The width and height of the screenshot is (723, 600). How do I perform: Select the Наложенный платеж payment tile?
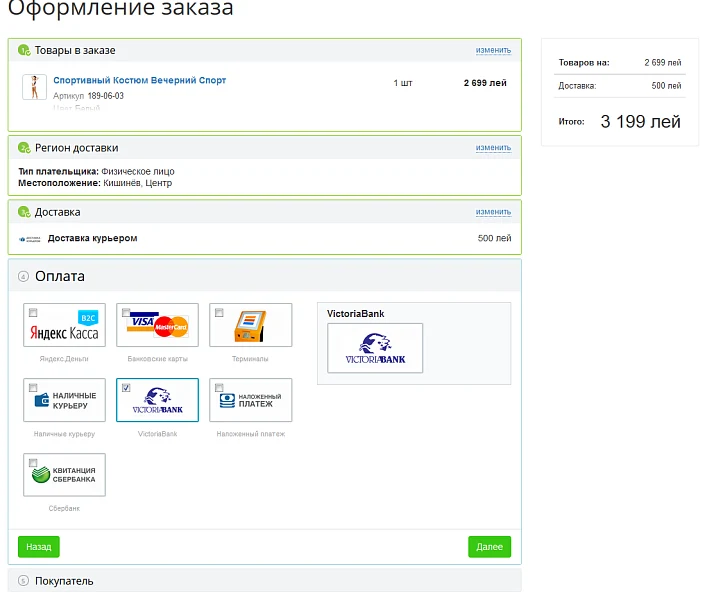[x=250, y=400]
